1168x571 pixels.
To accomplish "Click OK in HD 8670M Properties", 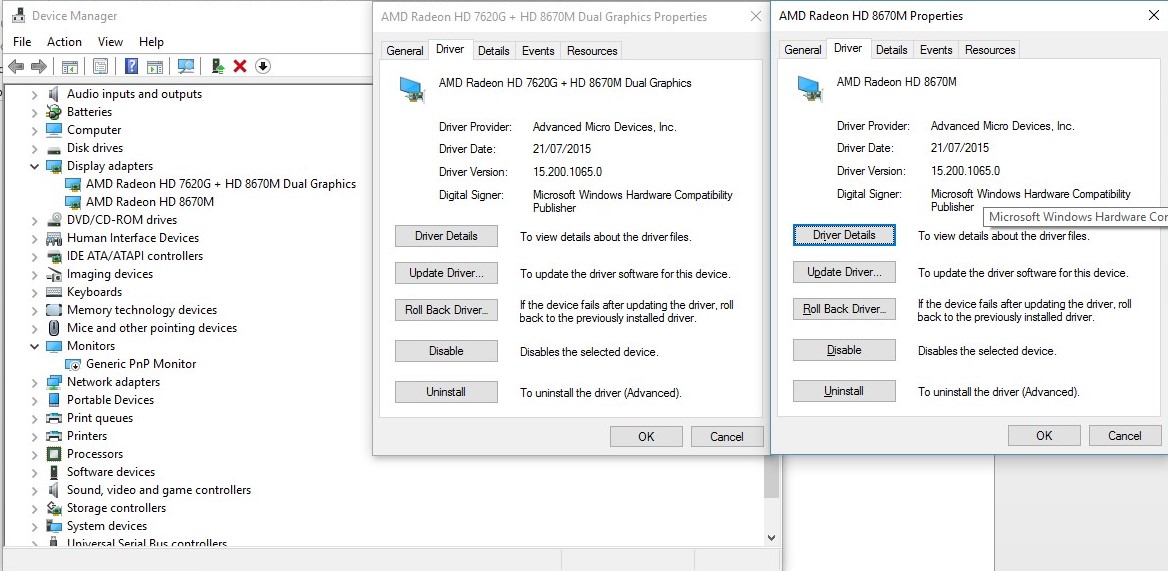I will coord(1044,436).
